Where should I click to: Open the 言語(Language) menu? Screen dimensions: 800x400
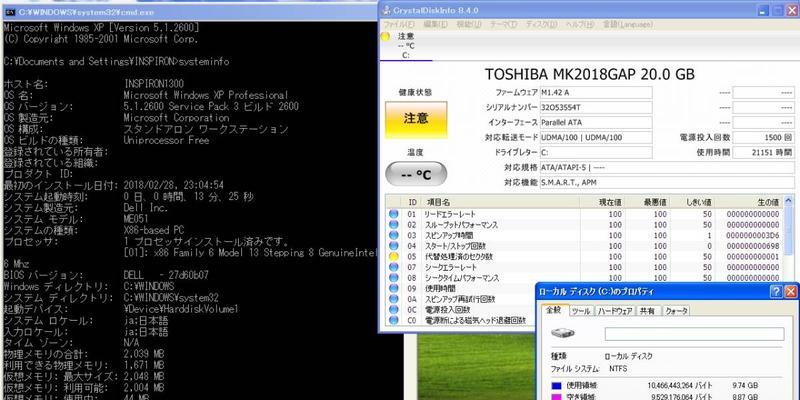point(627,24)
